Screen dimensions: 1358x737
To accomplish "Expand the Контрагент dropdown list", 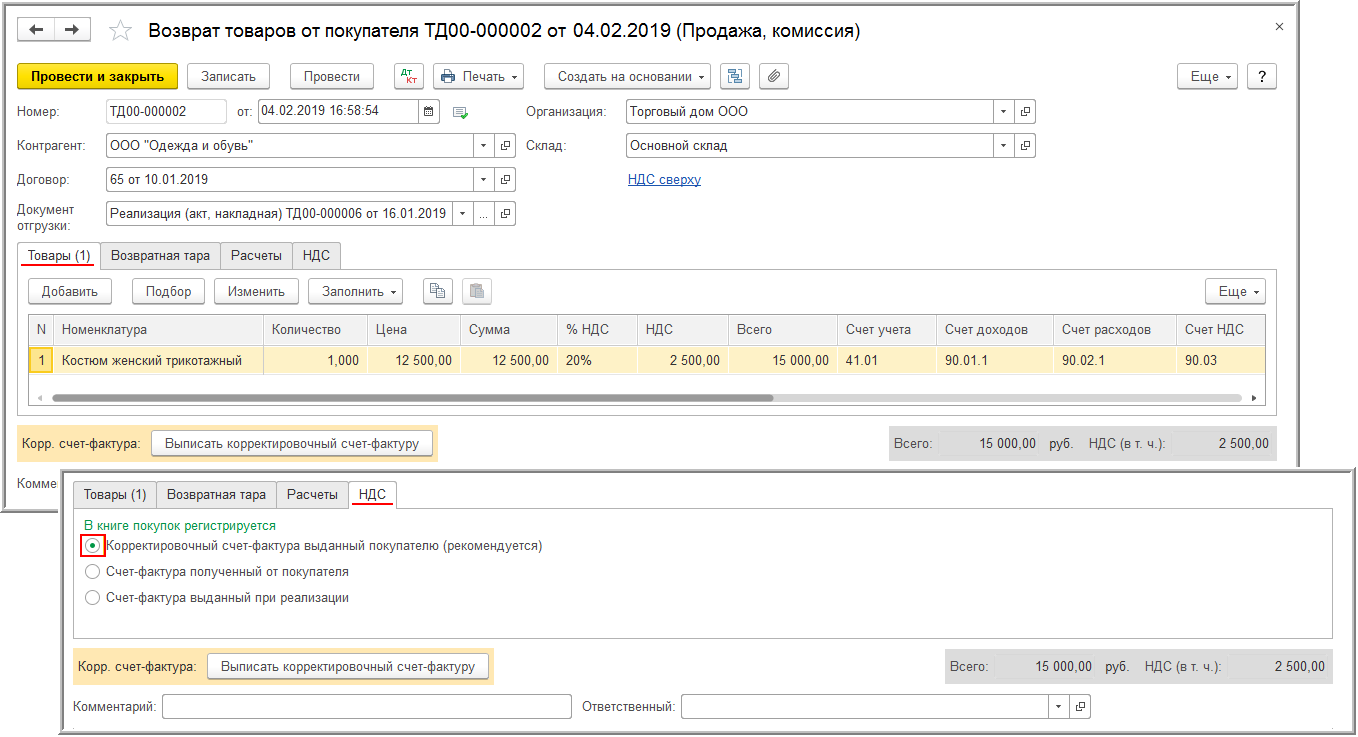I will [484, 145].
